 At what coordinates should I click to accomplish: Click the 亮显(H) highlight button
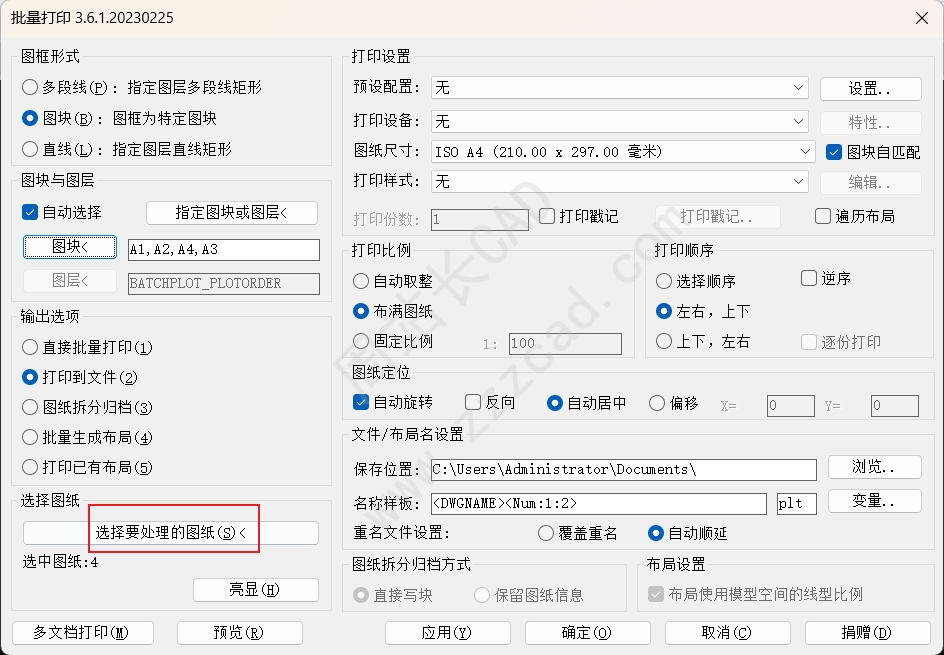[x=254, y=589]
